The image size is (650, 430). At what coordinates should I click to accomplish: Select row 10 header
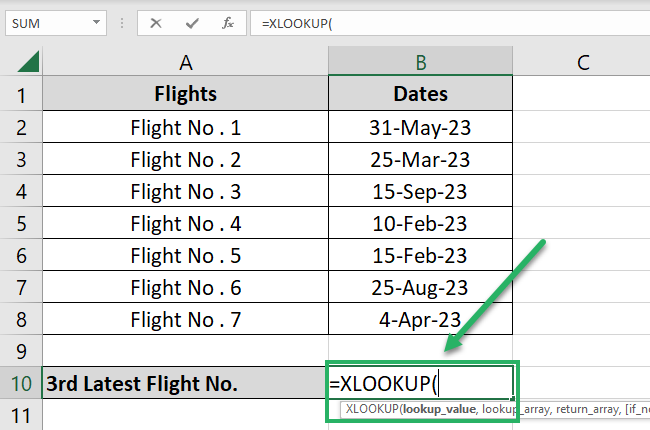(x=21, y=383)
